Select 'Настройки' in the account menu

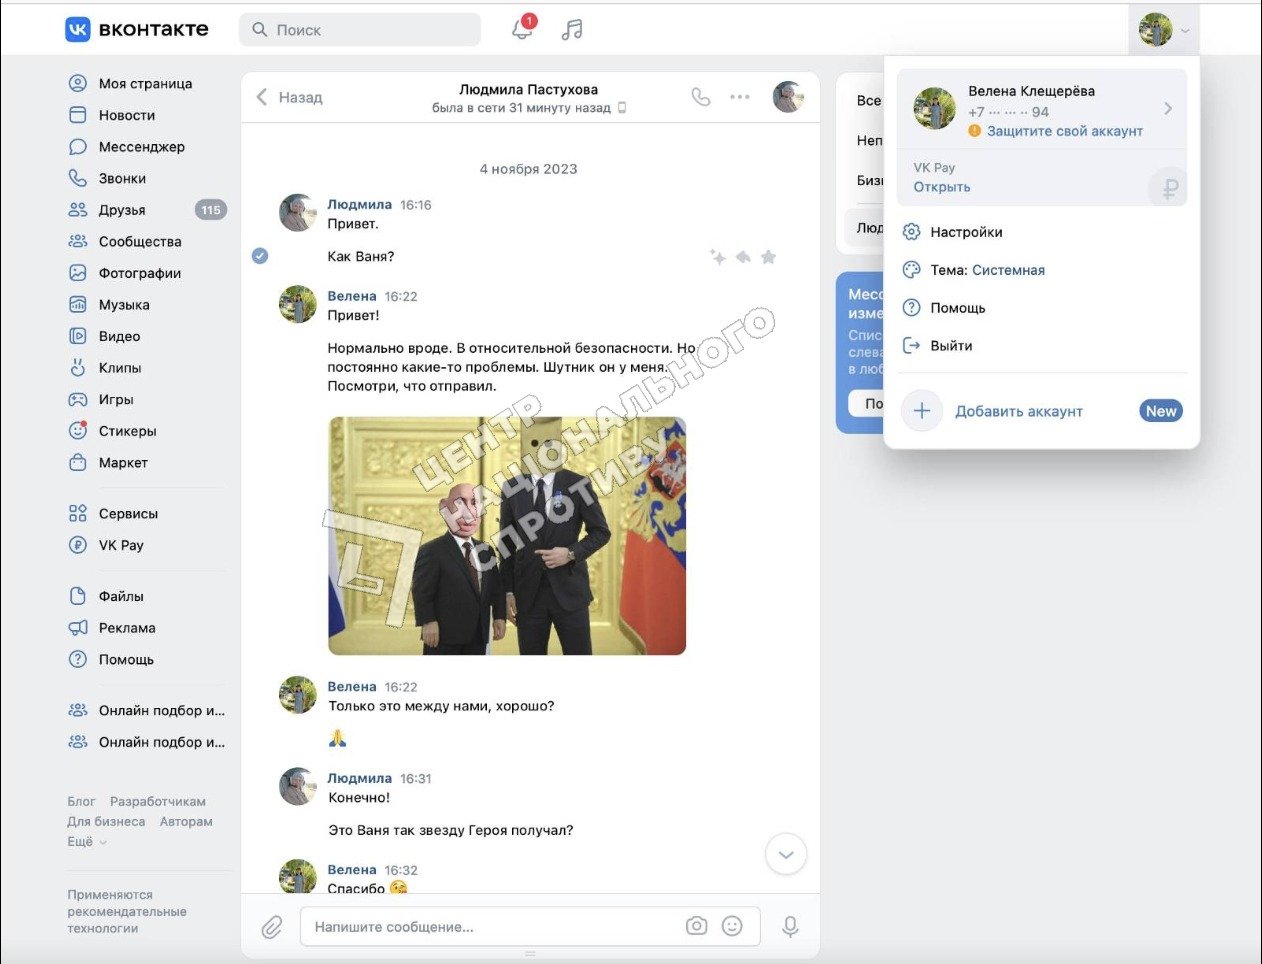click(966, 232)
